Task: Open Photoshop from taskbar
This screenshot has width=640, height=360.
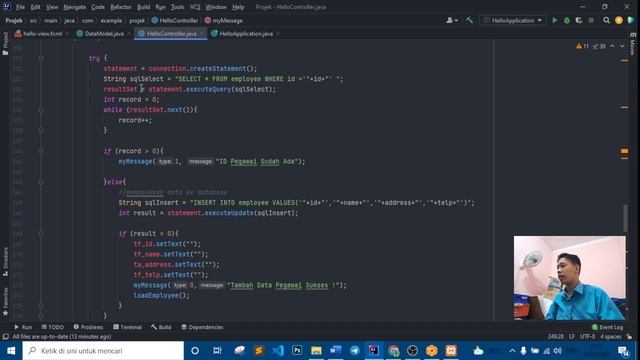Action: click(297, 351)
